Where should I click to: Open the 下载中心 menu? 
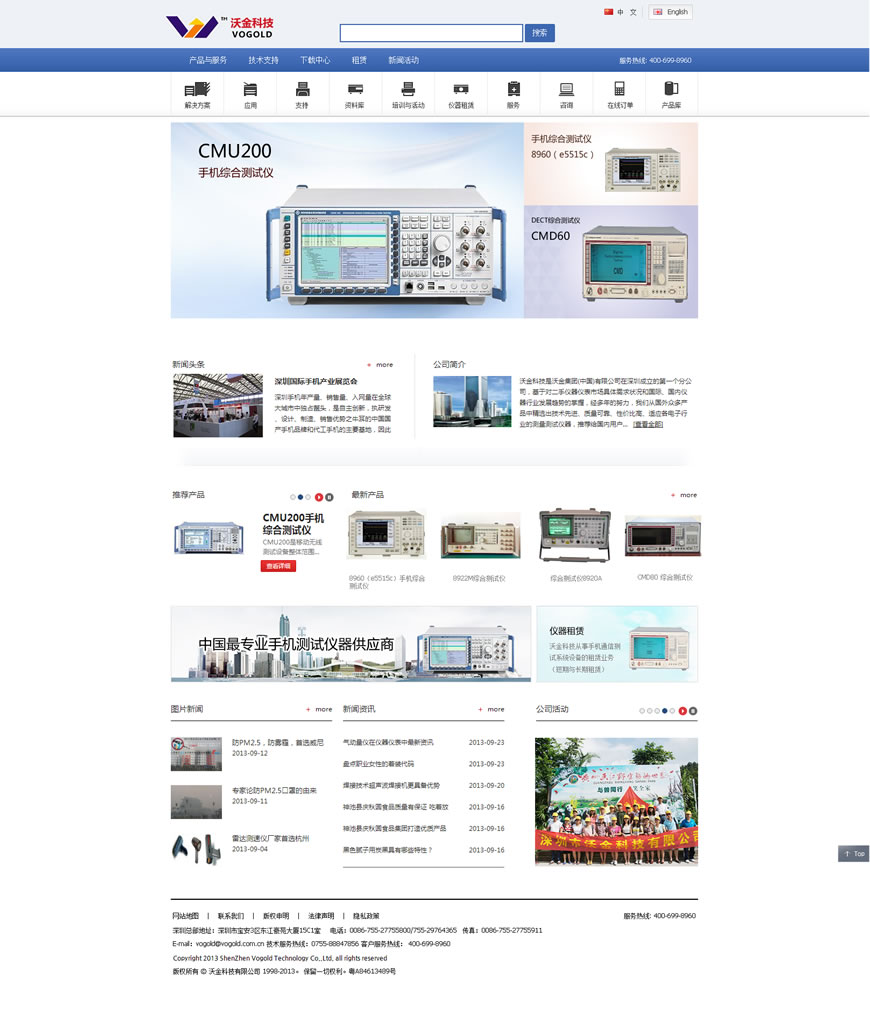[315, 60]
